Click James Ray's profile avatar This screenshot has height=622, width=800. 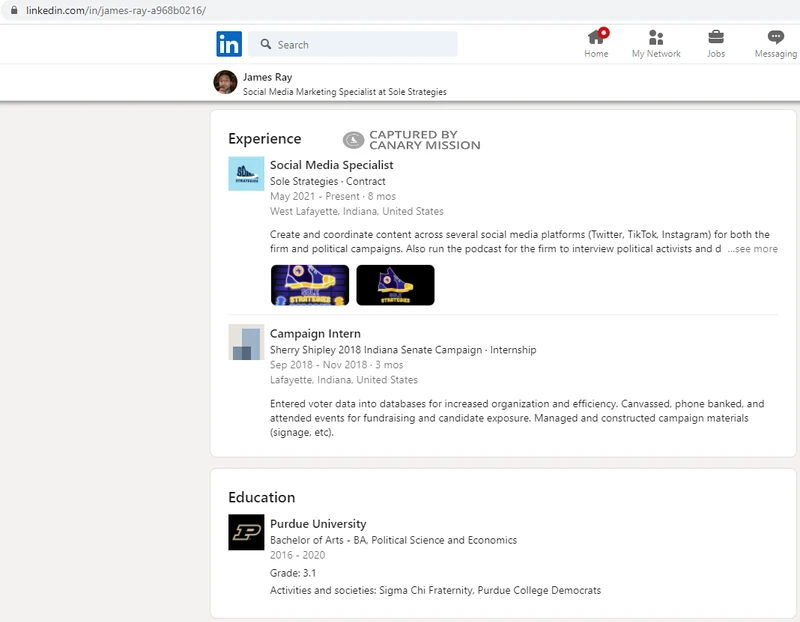pos(225,83)
